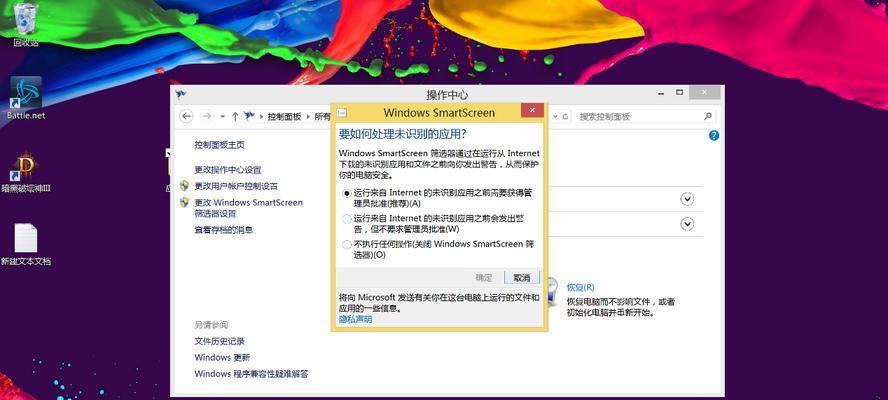The height and width of the screenshot is (400, 888).
Task: Minimize the 操作中心 window
Action: (661, 92)
